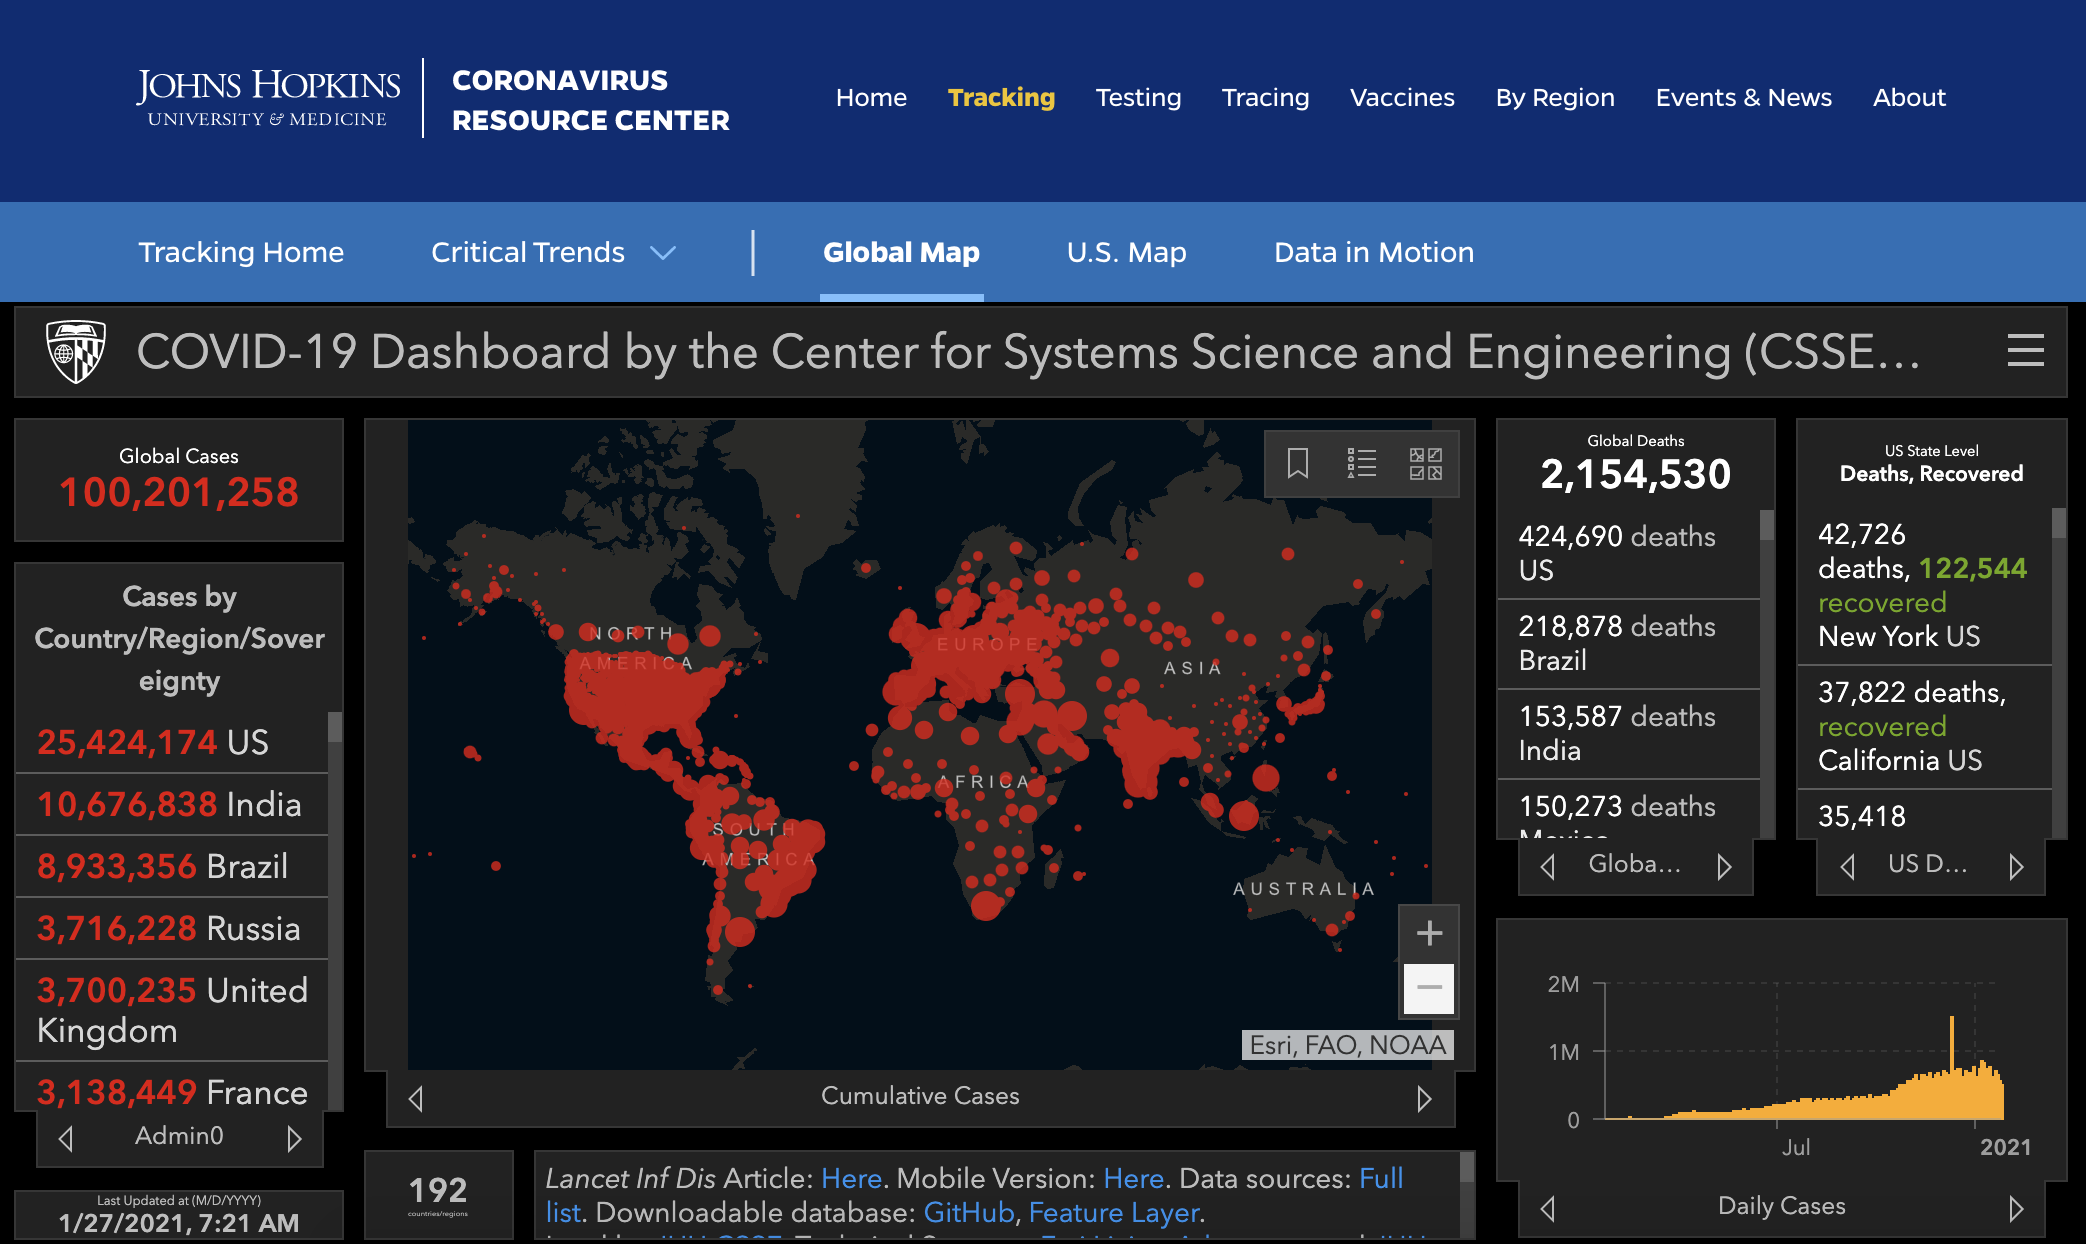Select India in cases by country list
2086x1244 pixels.
coord(170,804)
